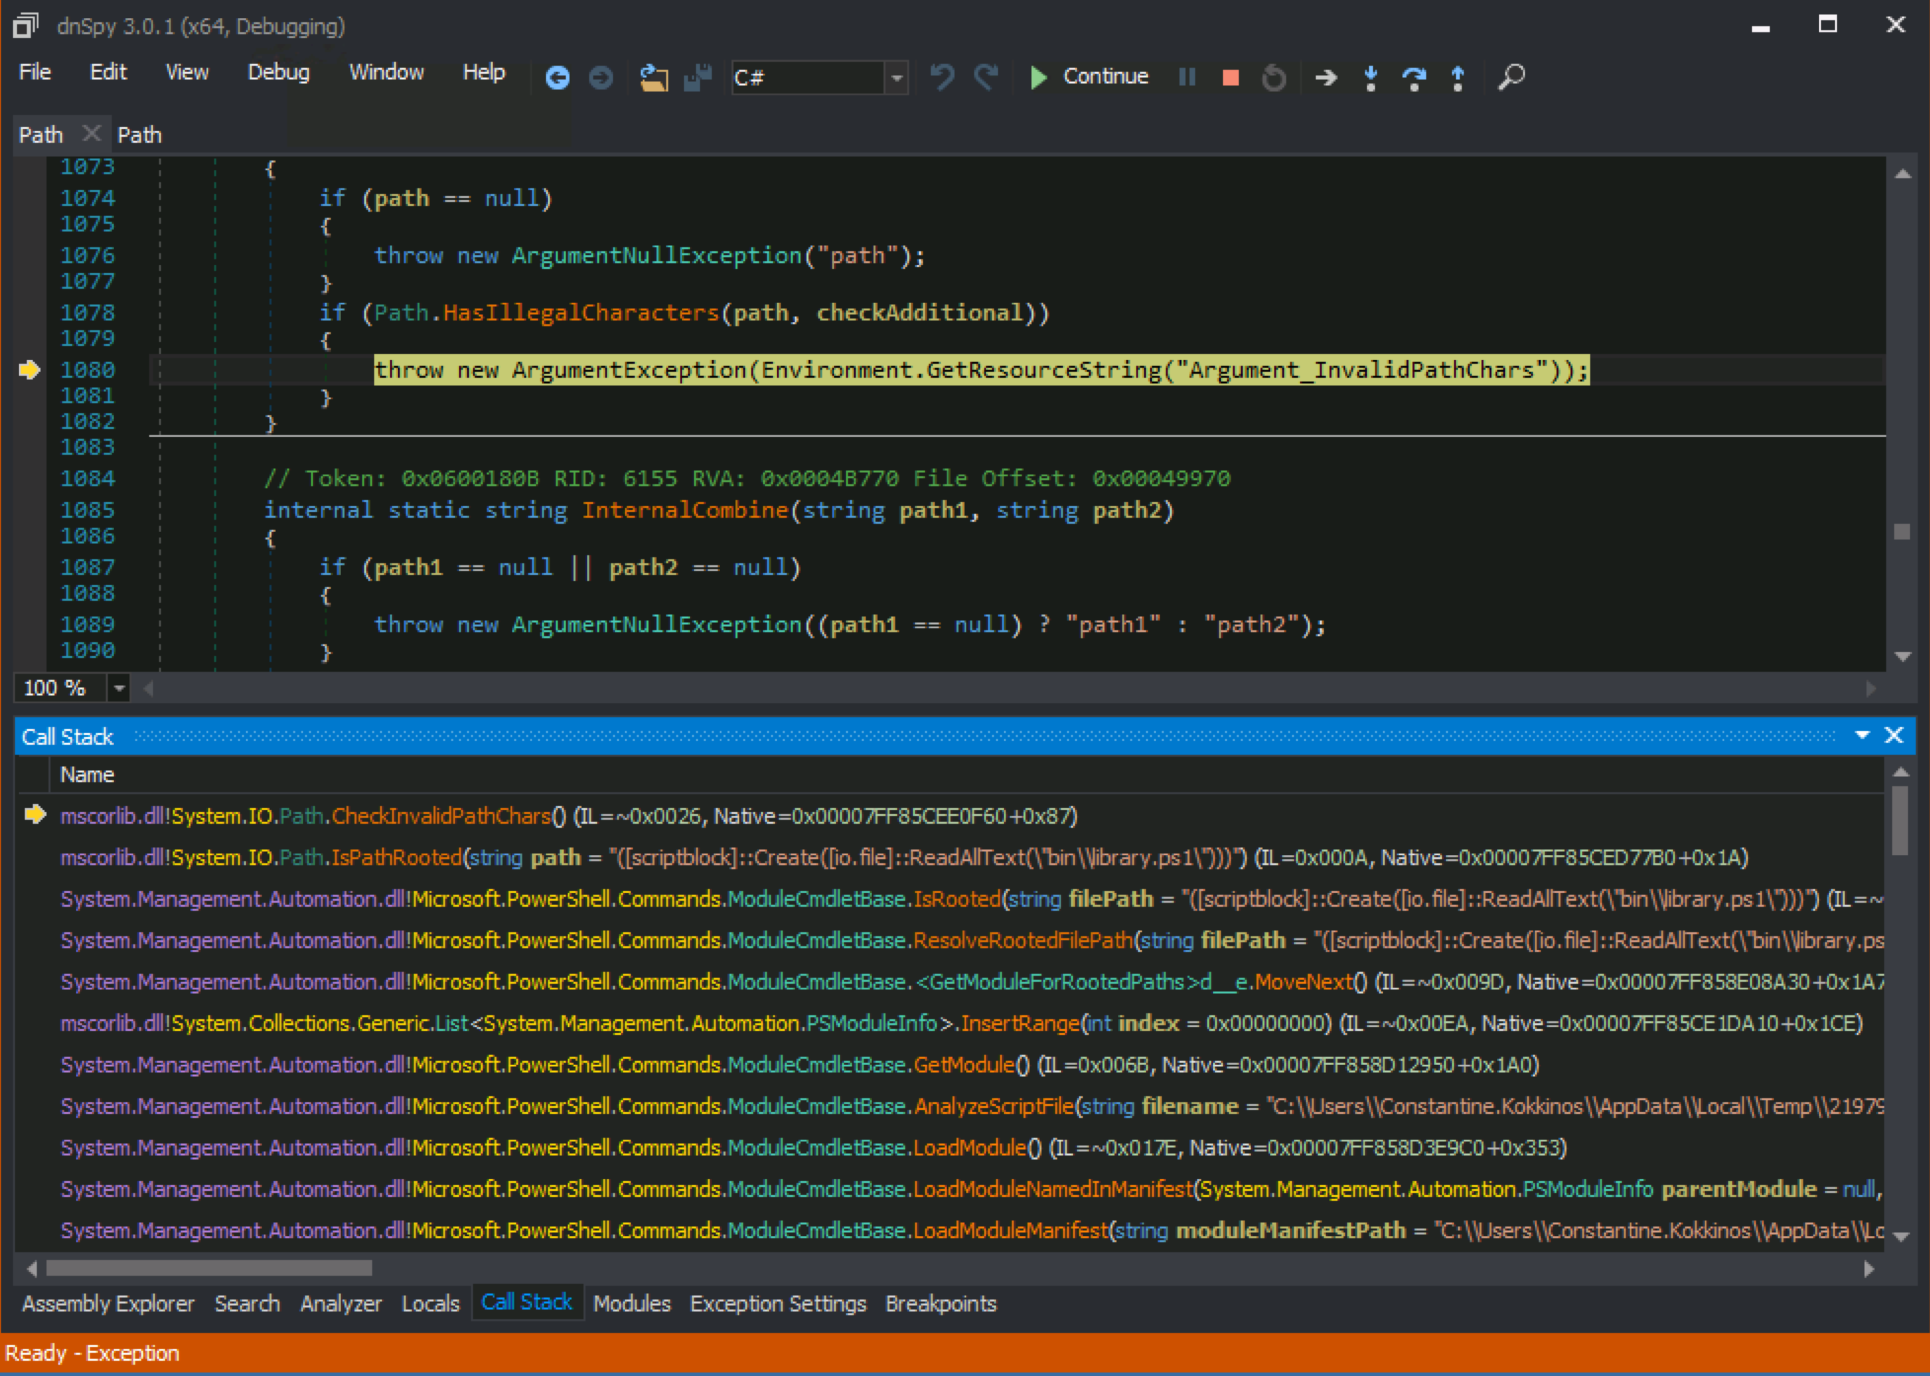The image size is (1930, 1376).
Task: Click line number 1085 in the gutter
Action: 87,511
